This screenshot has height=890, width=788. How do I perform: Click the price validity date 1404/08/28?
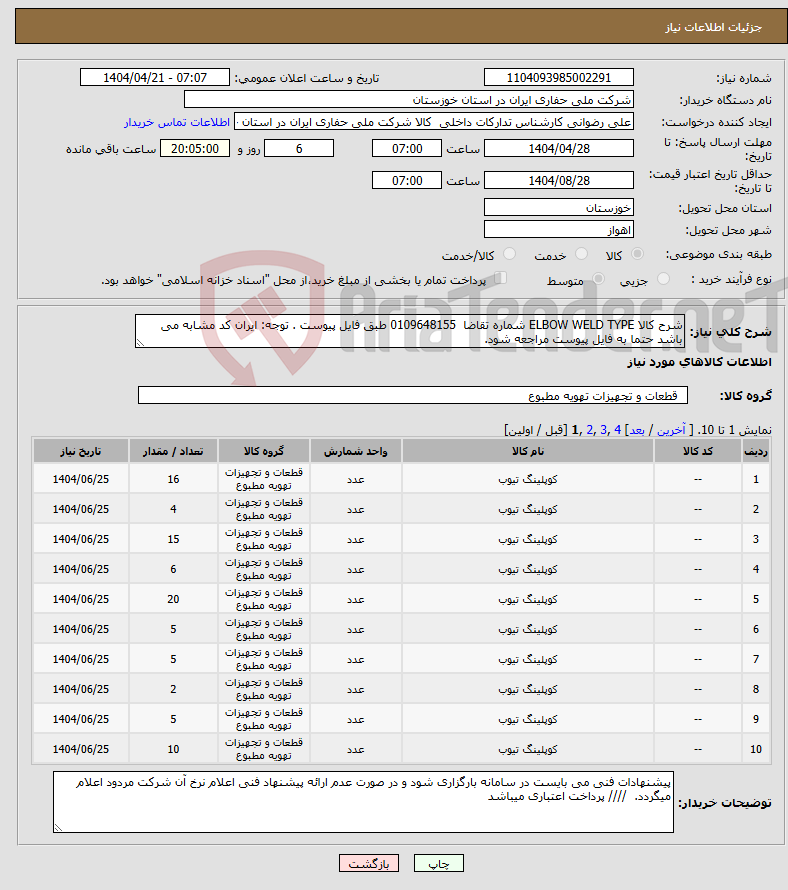tap(559, 180)
